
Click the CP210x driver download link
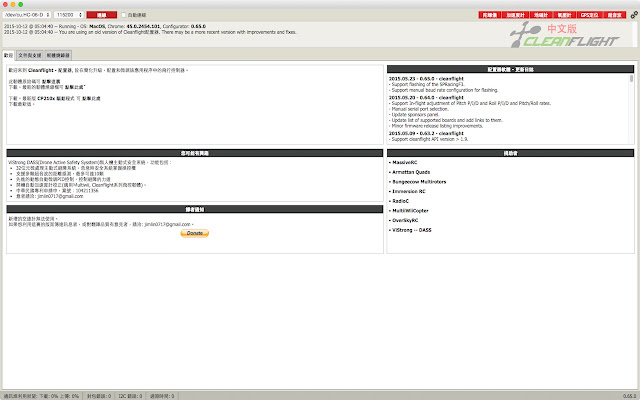(91, 98)
